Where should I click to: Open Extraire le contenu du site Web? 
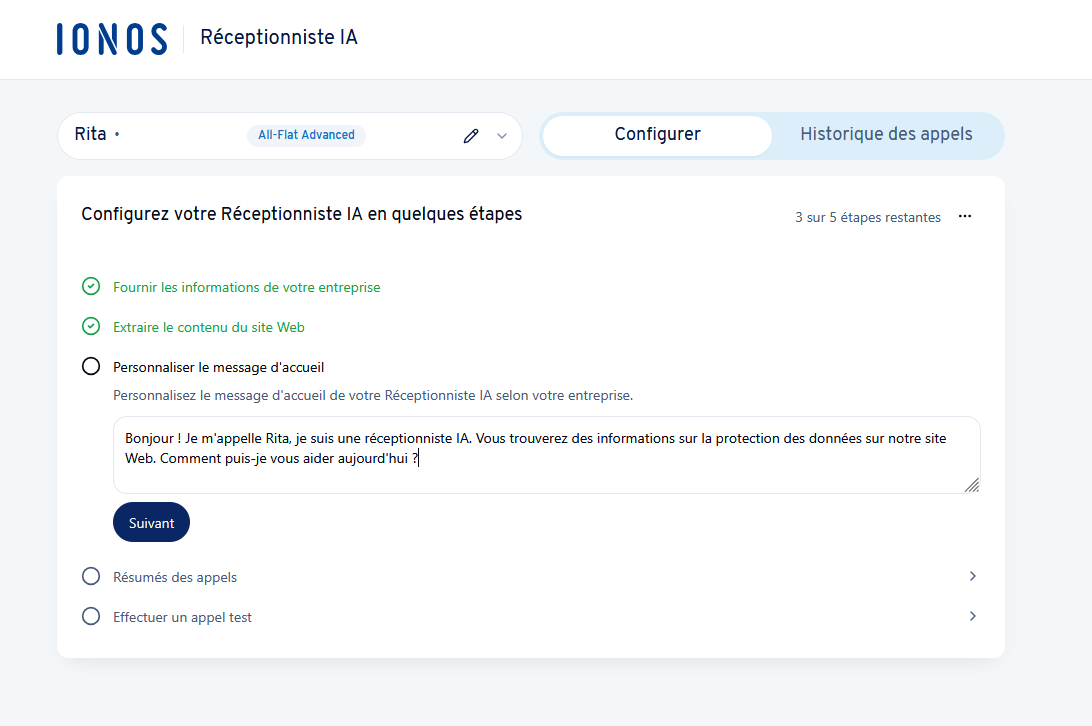pos(209,327)
